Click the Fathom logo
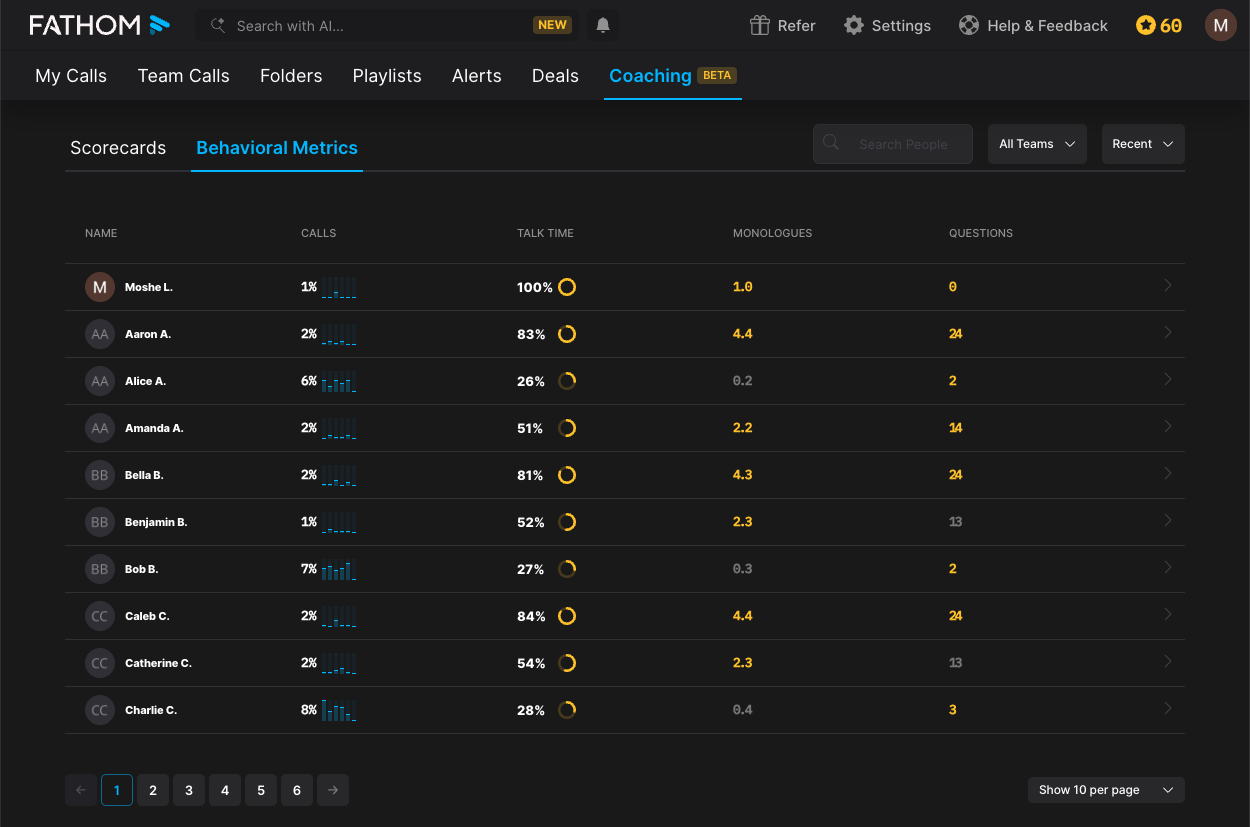This screenshot has height=827, width=1250. [100, 25]
